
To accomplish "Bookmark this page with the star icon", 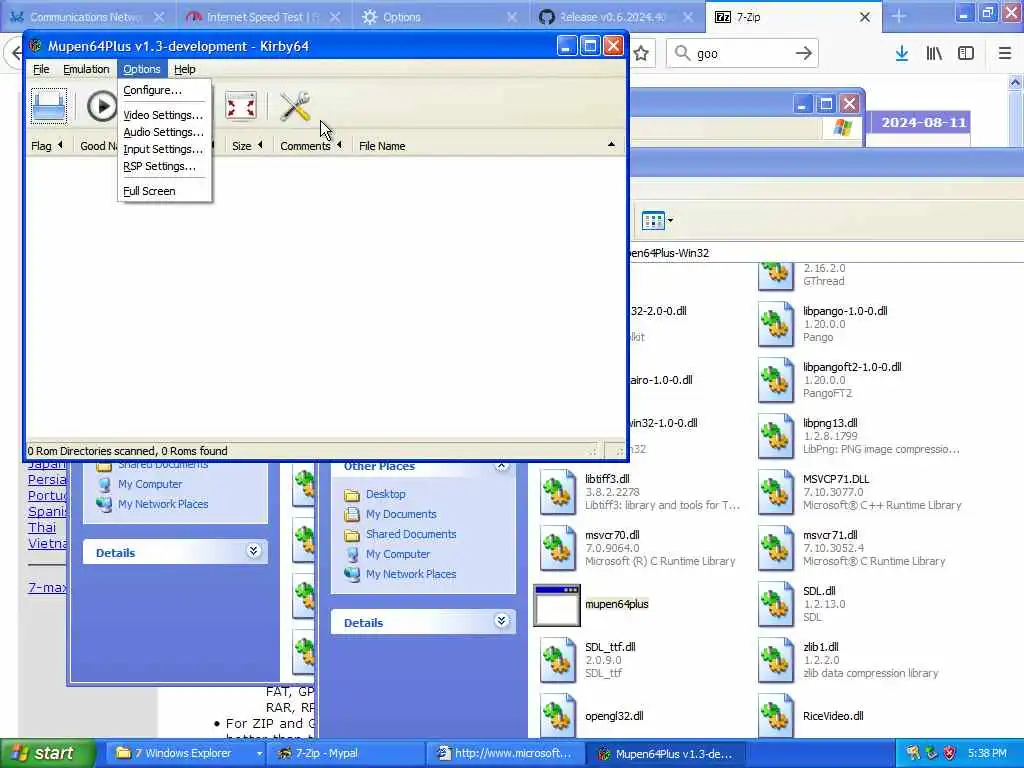I will [x=641, y=54].
